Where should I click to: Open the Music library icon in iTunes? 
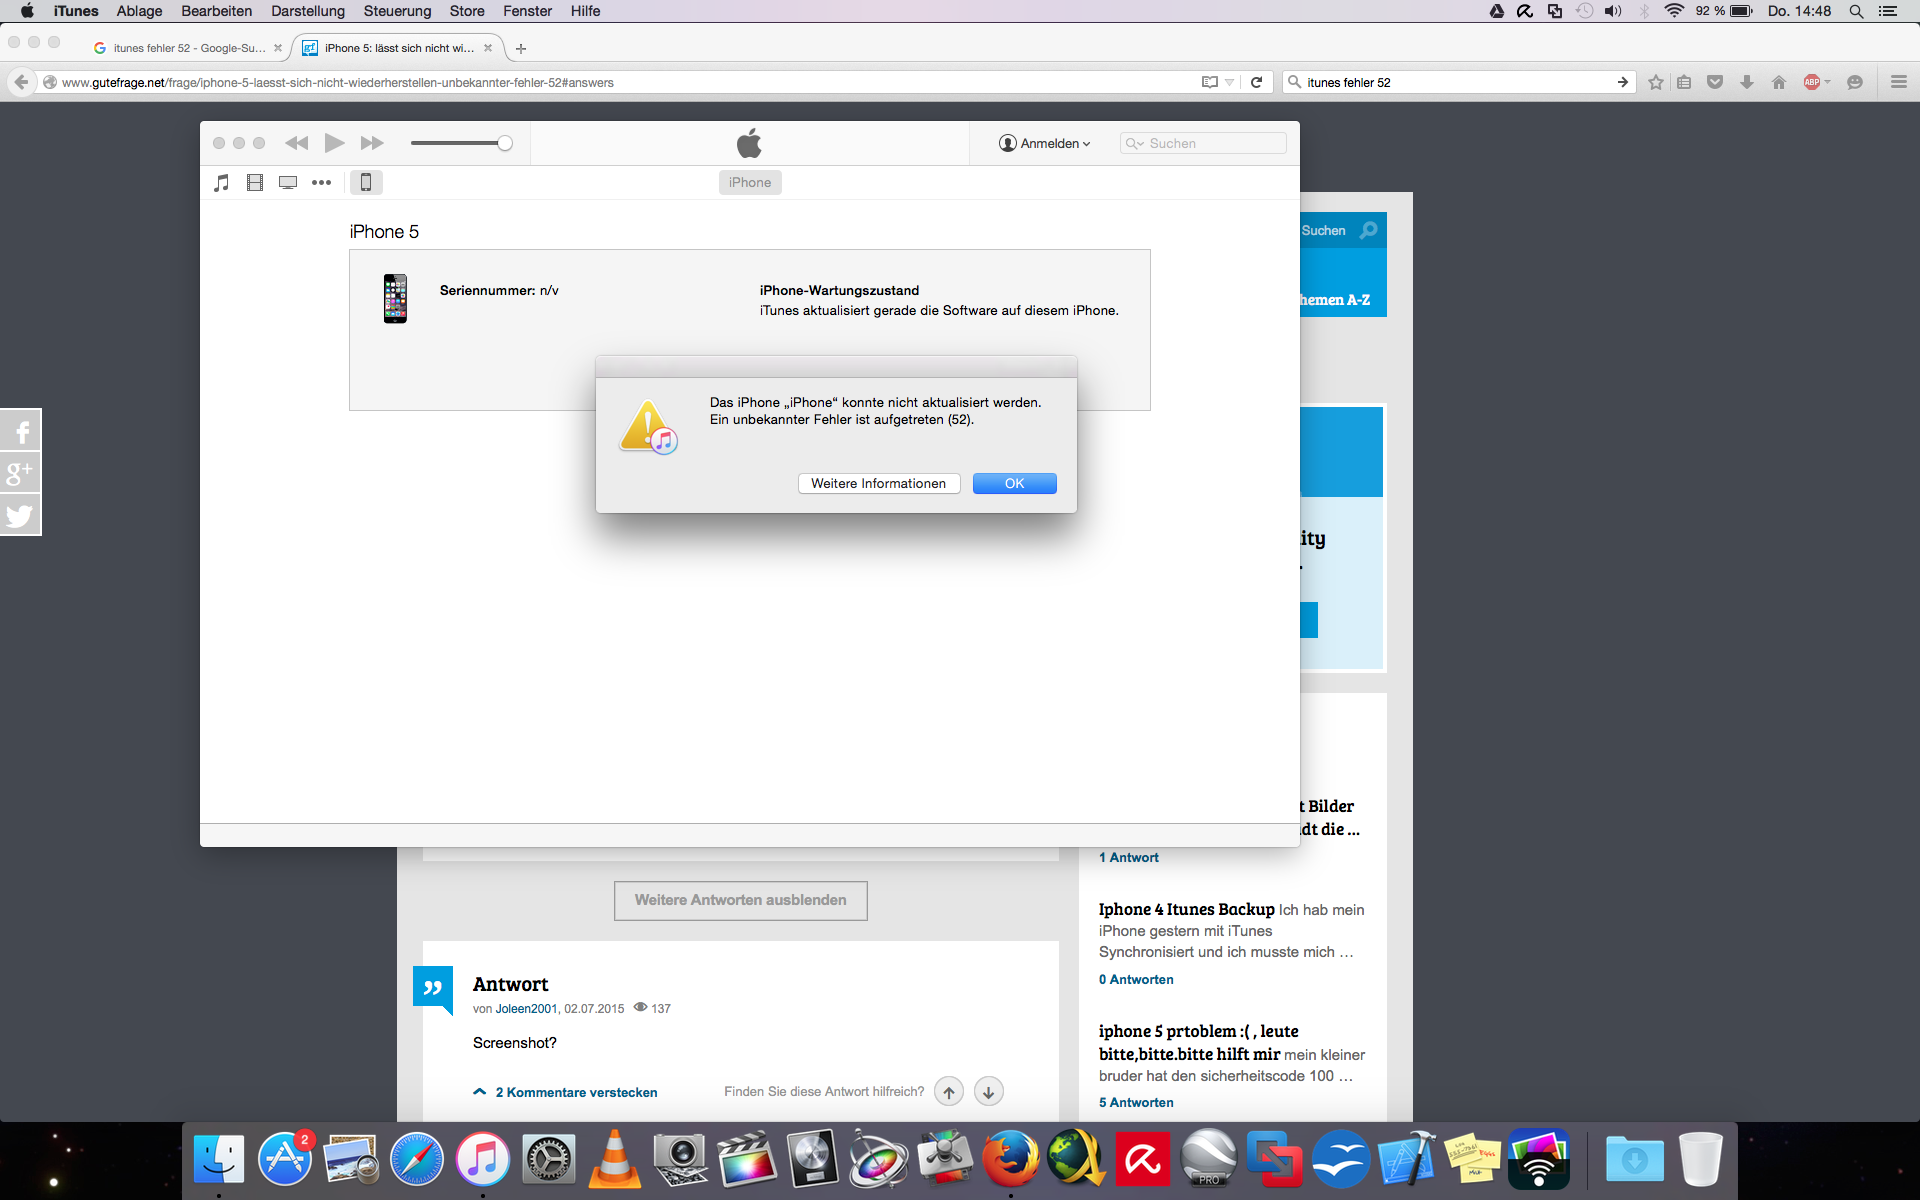tap(222, 183)
